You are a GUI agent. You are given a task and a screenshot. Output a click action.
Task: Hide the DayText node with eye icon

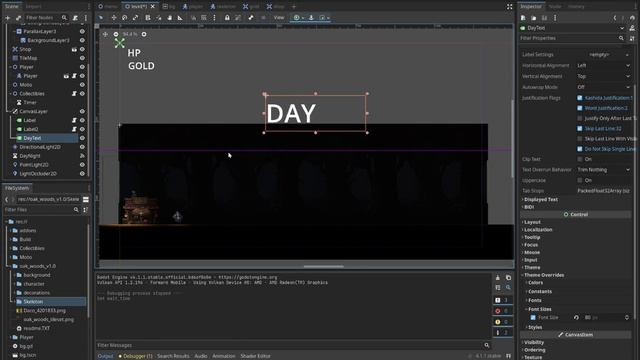(82, 138)
